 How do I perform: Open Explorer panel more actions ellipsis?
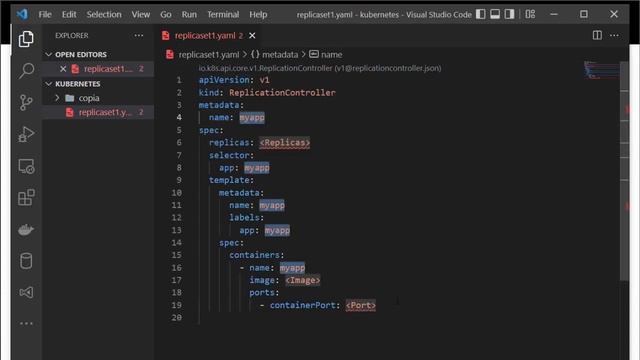[139, 36]
